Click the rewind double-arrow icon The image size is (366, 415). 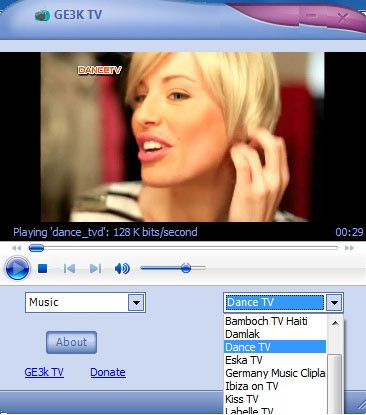(x=16, y=248)
